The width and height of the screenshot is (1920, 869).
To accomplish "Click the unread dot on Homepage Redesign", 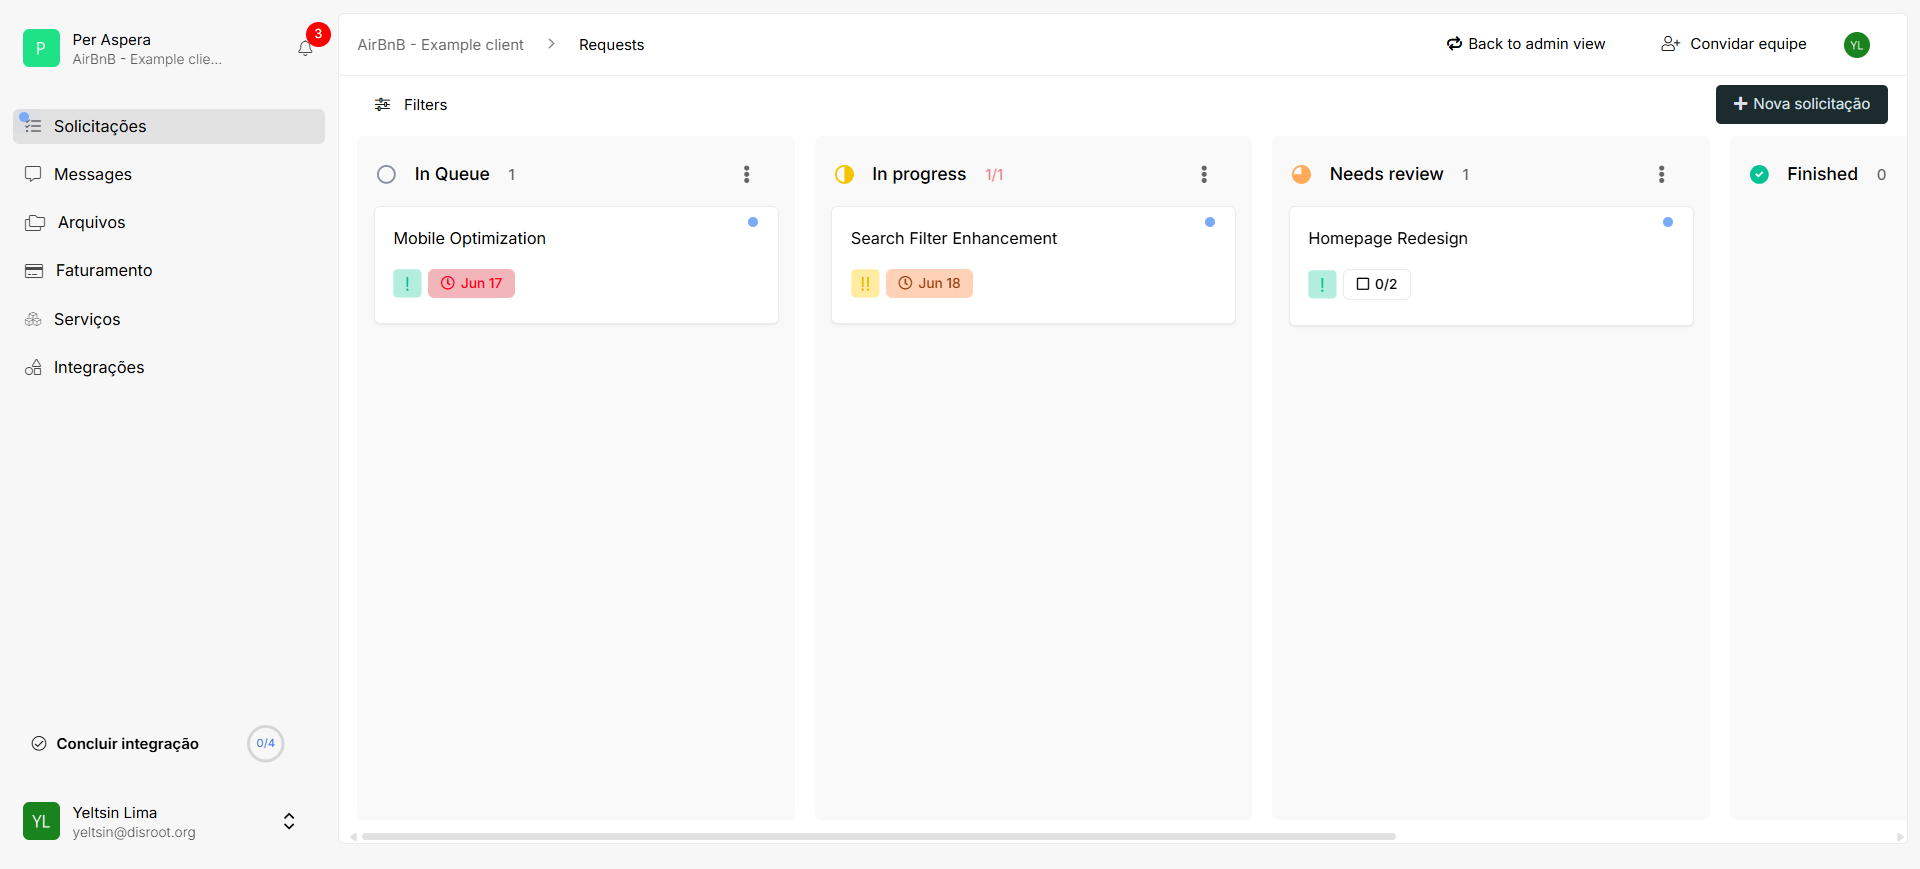I will 1668,222.
